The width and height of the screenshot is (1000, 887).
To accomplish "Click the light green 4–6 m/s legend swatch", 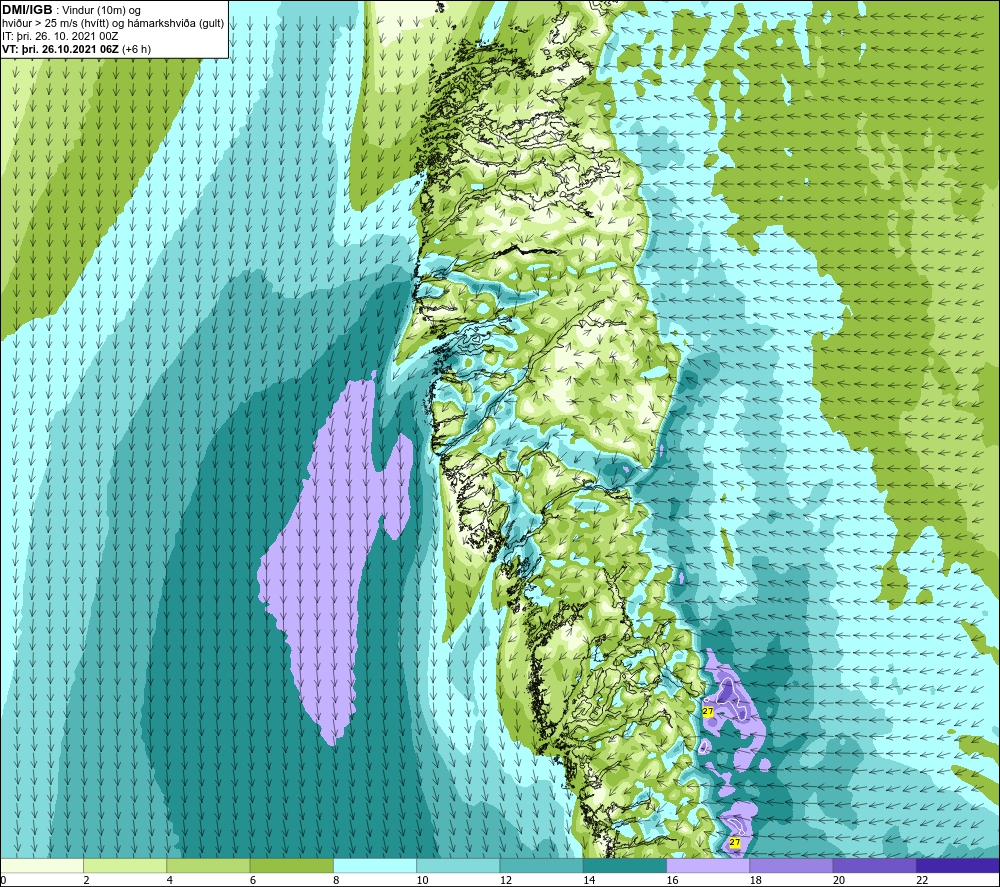I will tap(209, 865).
